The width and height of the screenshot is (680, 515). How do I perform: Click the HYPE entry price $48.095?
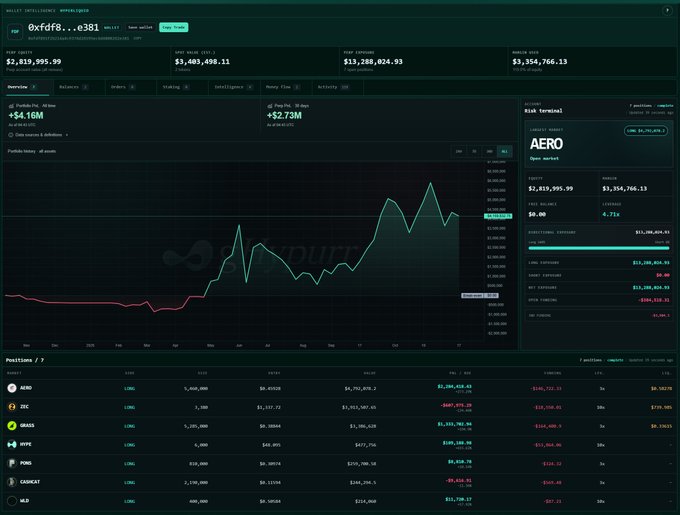pos(271,445)
